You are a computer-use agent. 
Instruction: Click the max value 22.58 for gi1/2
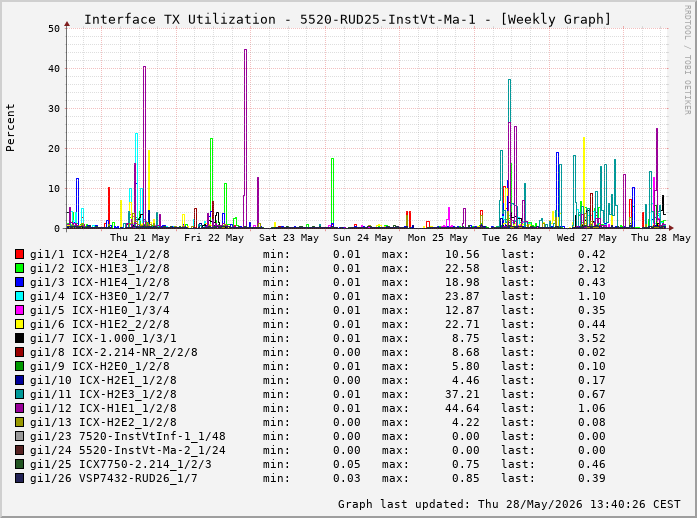click(x=462, y=268)
